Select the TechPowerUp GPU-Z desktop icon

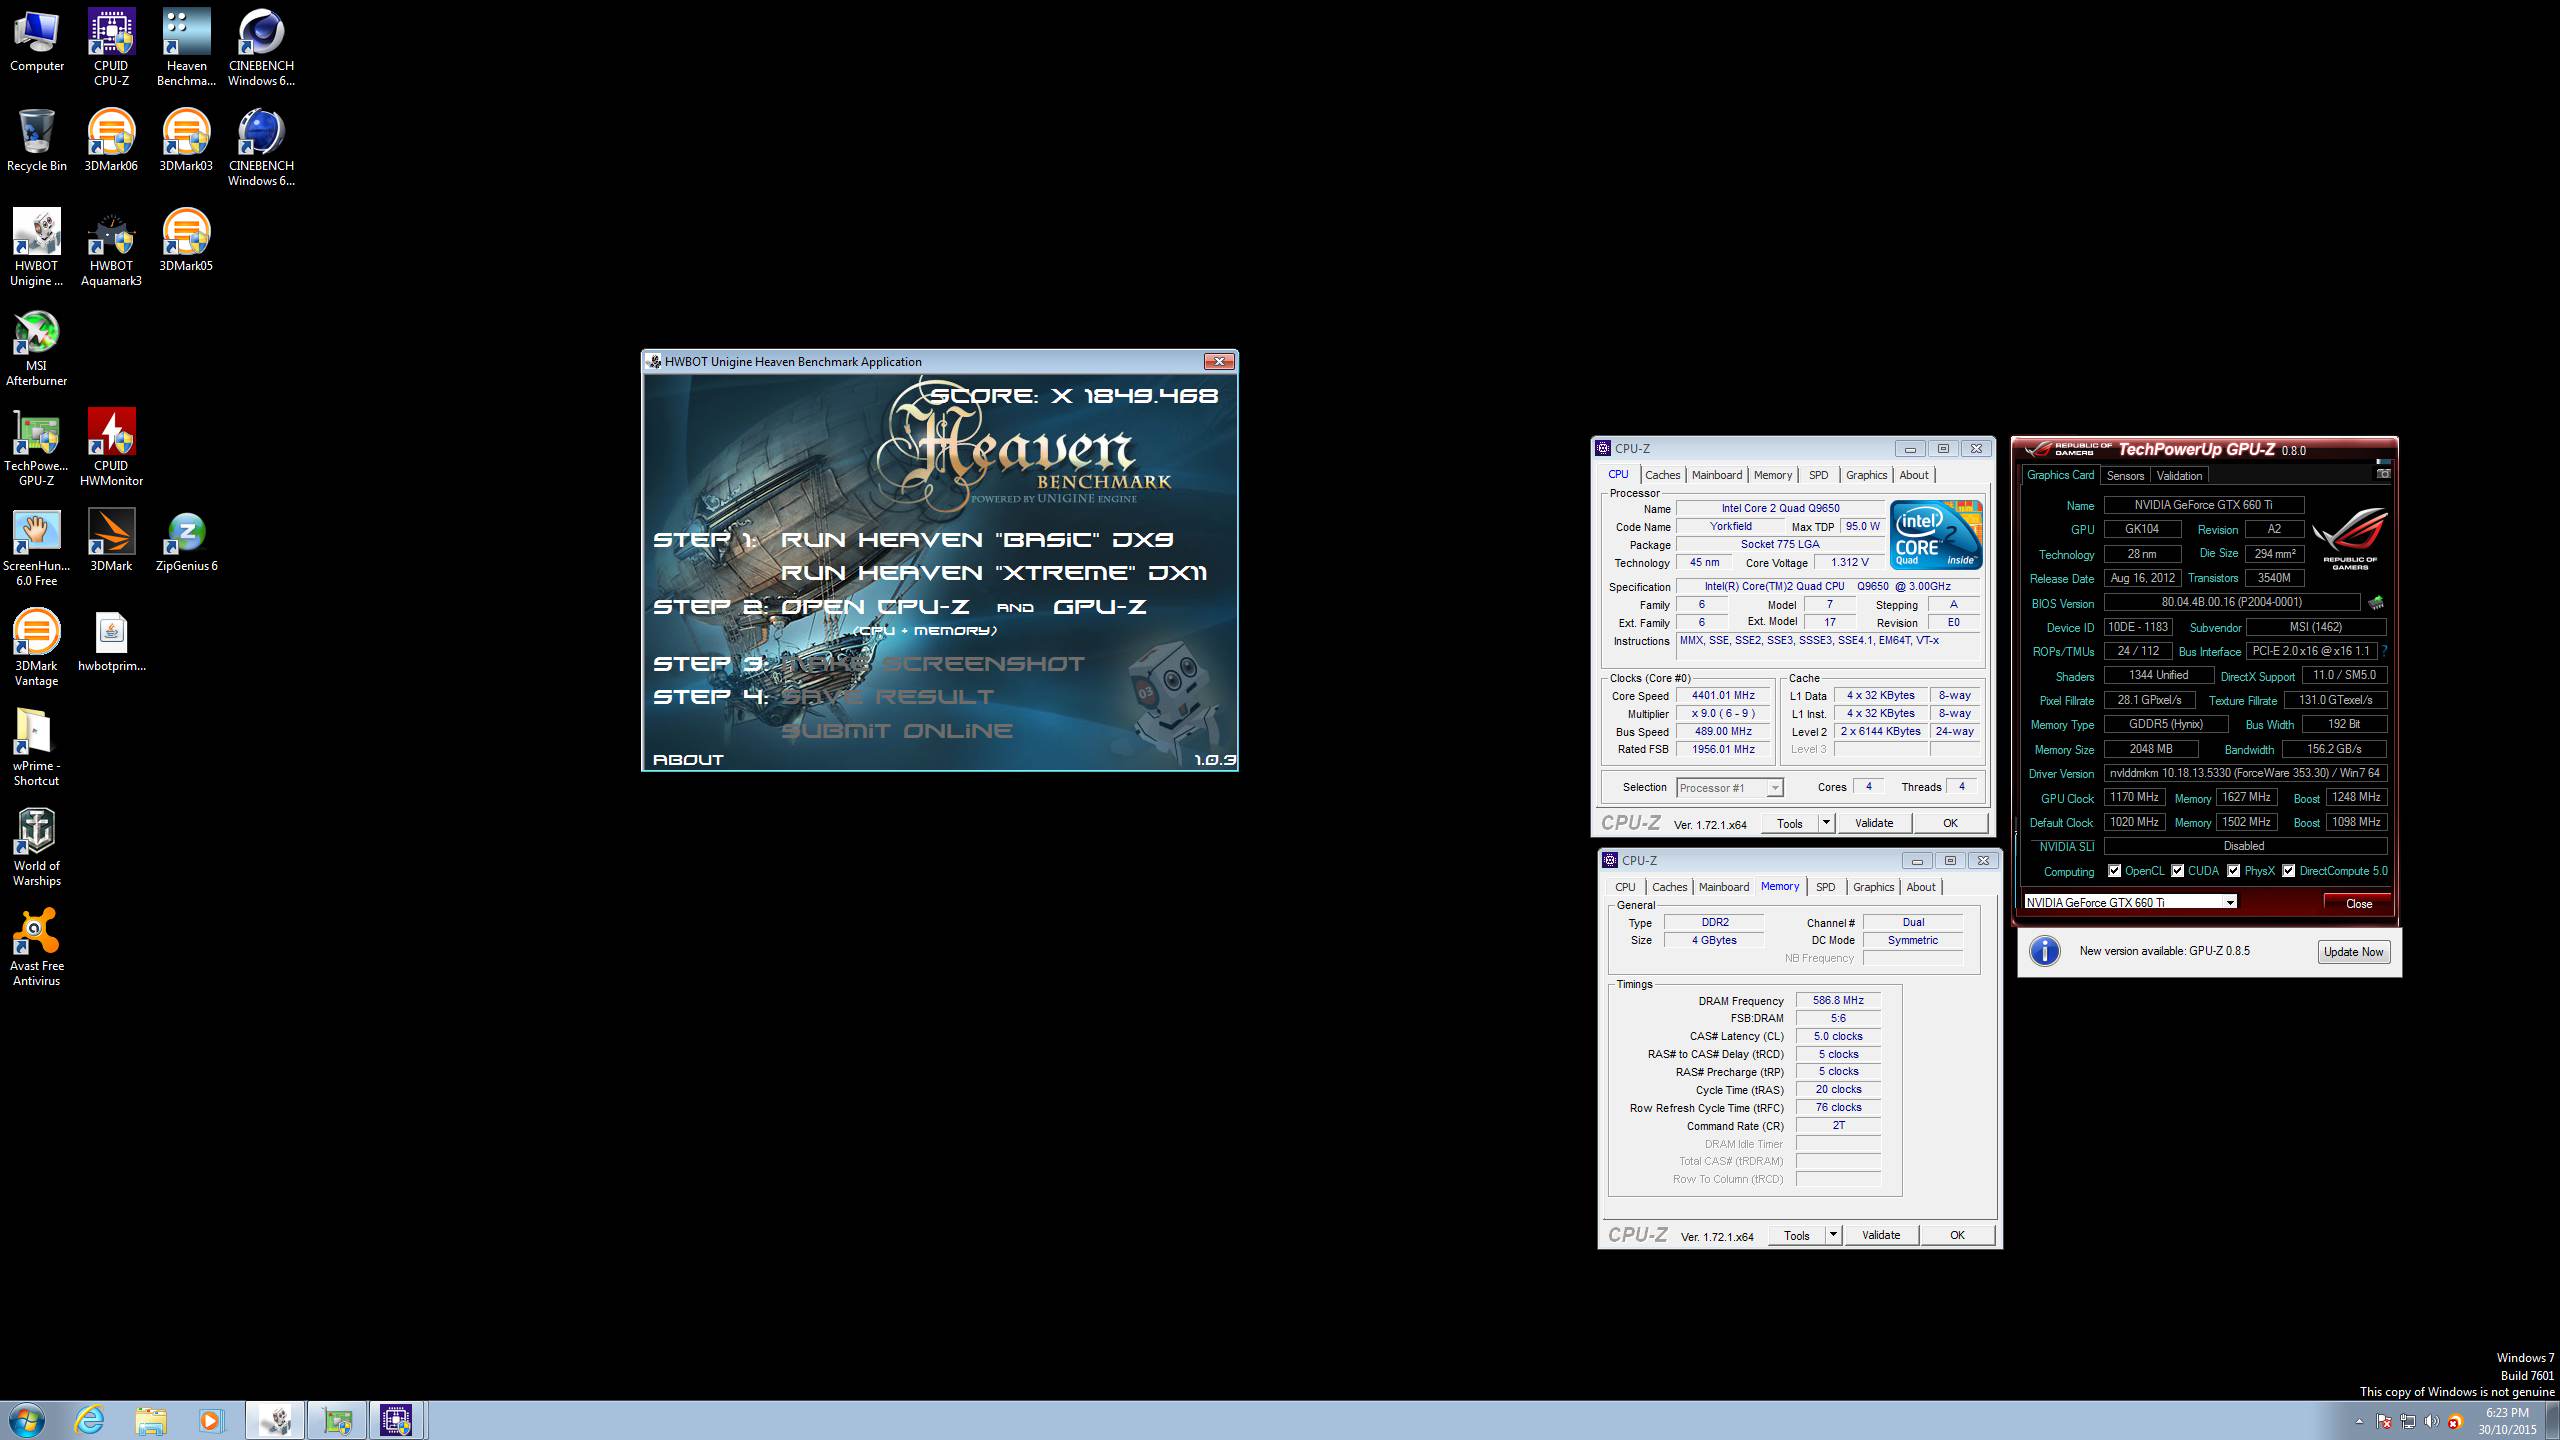(x=37, y=447)
